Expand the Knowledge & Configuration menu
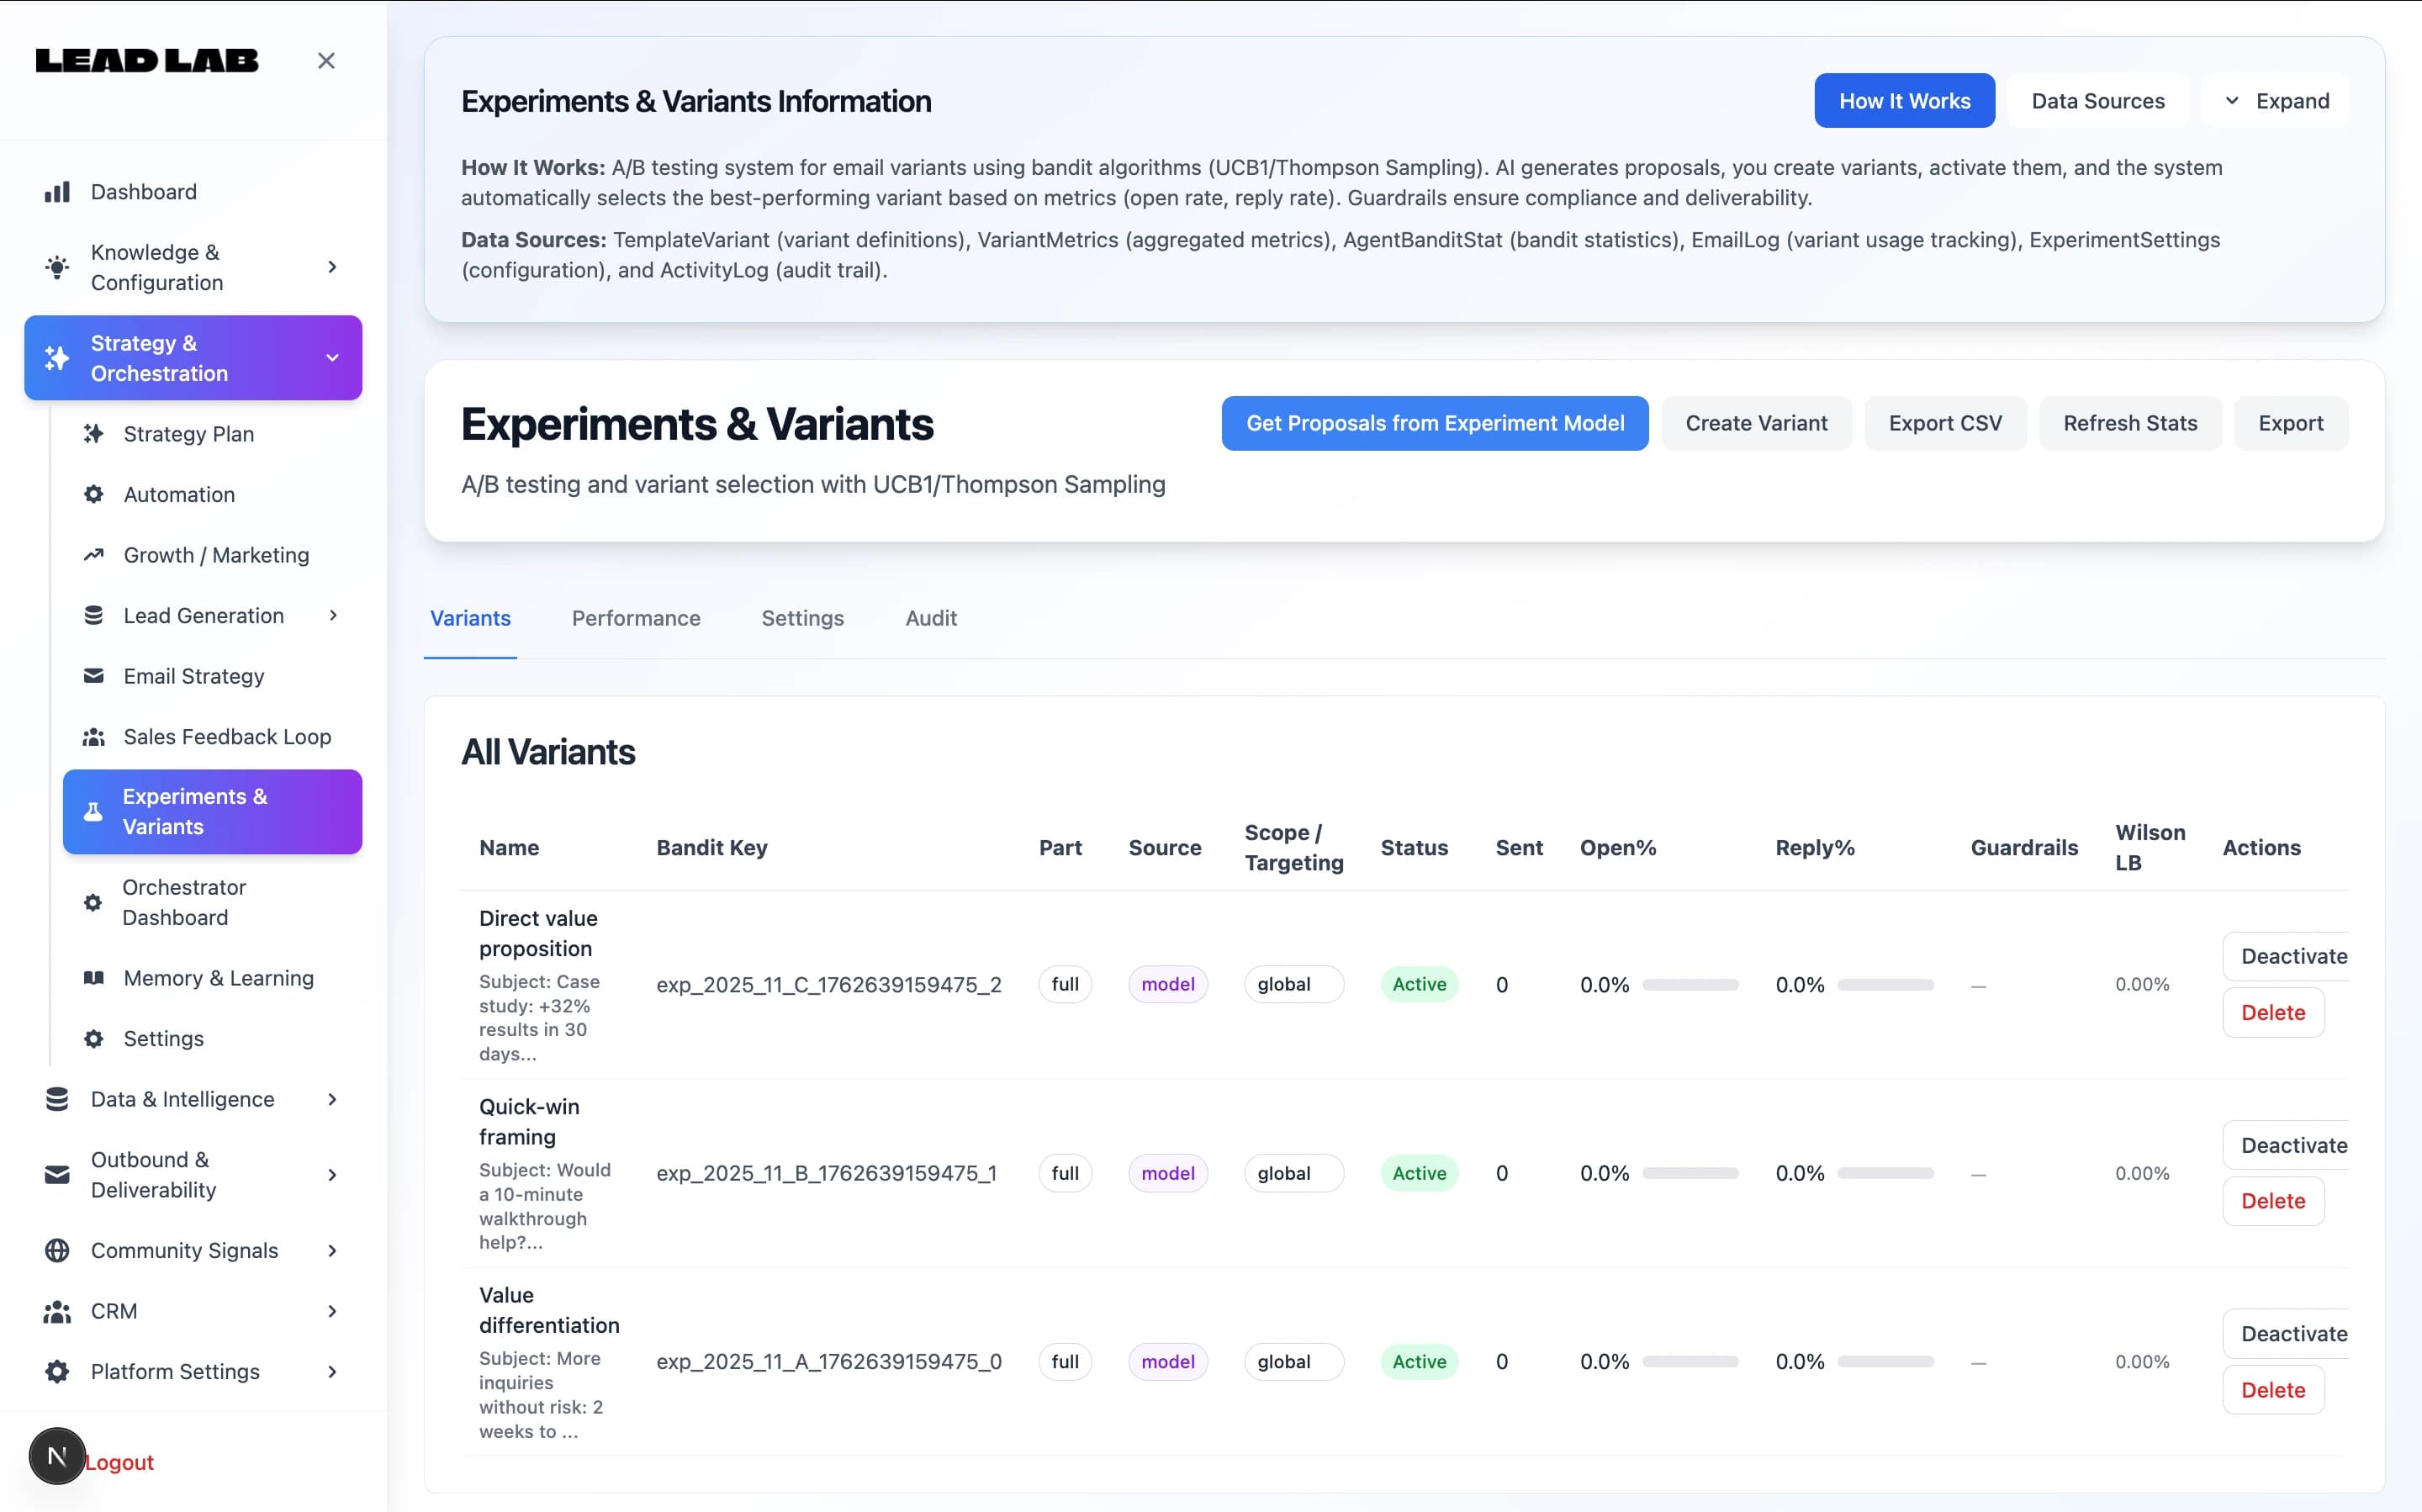The height and width of the screenshot is (1512, 2422). (332, 267)
